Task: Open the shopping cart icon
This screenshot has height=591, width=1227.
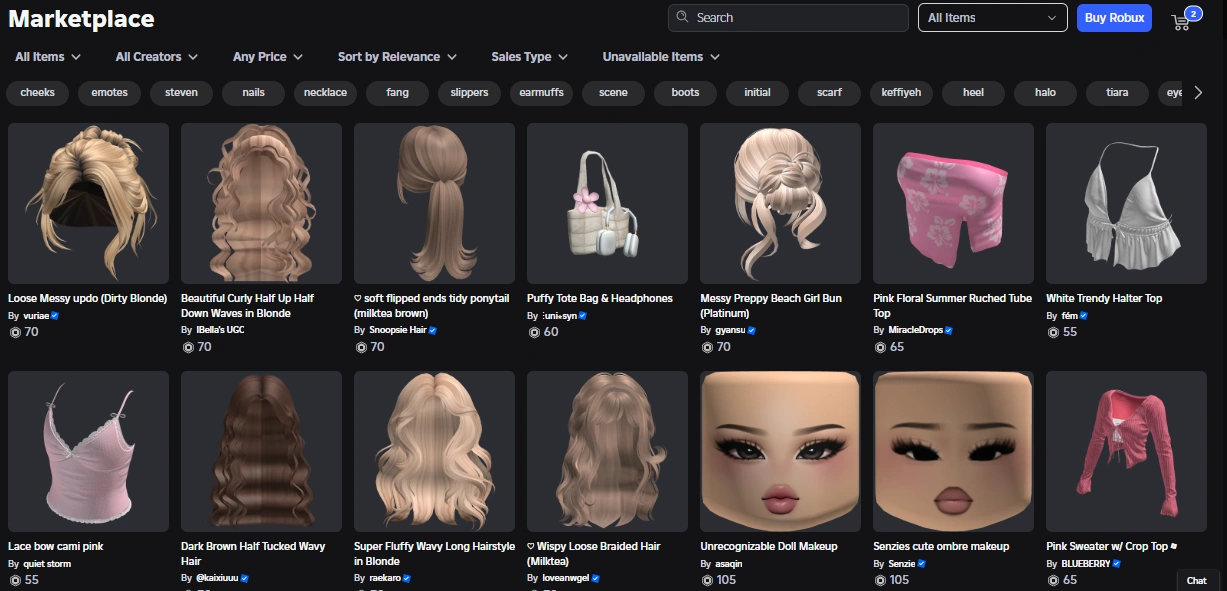Action: [1181, 21]
